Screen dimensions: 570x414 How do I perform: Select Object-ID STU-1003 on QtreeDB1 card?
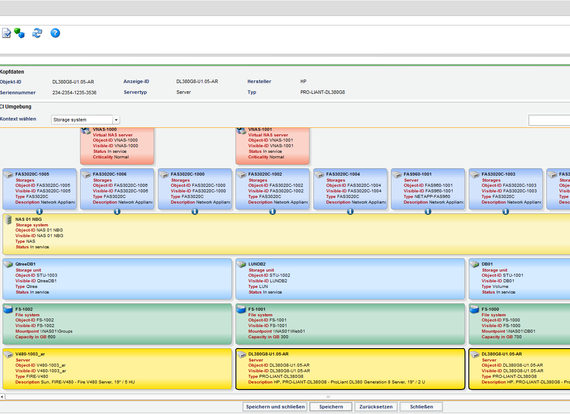point(36,276)
